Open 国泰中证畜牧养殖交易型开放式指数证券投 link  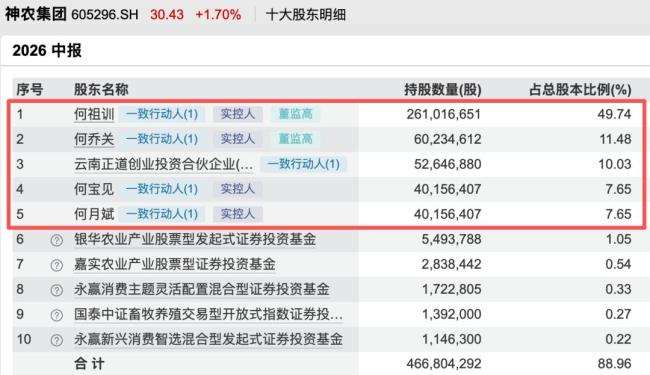(x=209, y=314)
